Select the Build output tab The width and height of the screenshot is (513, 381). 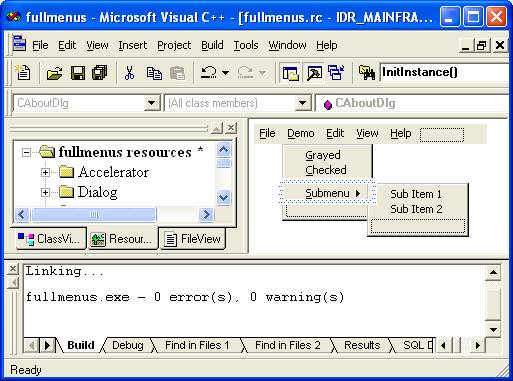pos(81,345)
